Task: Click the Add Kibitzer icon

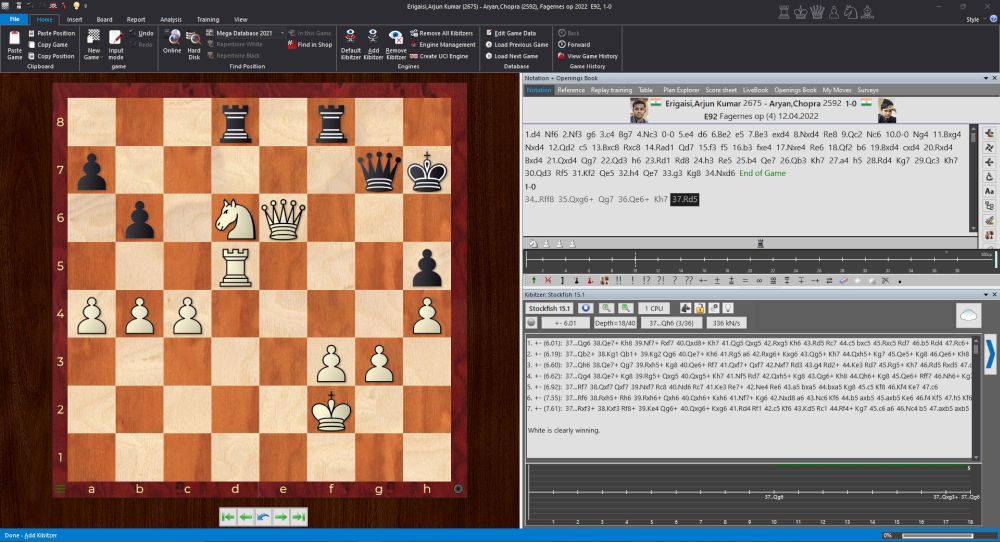Action: click(x=373, y=38)
